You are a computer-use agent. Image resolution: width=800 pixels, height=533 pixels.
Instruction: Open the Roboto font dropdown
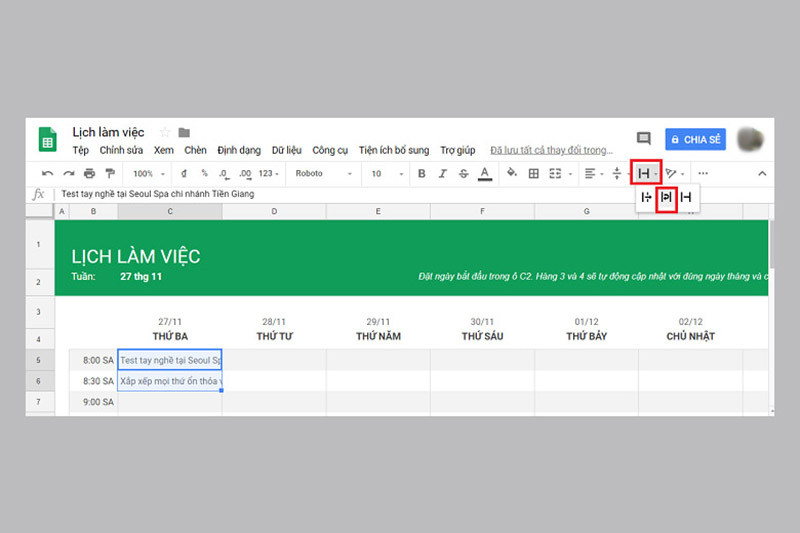[323, 173]
